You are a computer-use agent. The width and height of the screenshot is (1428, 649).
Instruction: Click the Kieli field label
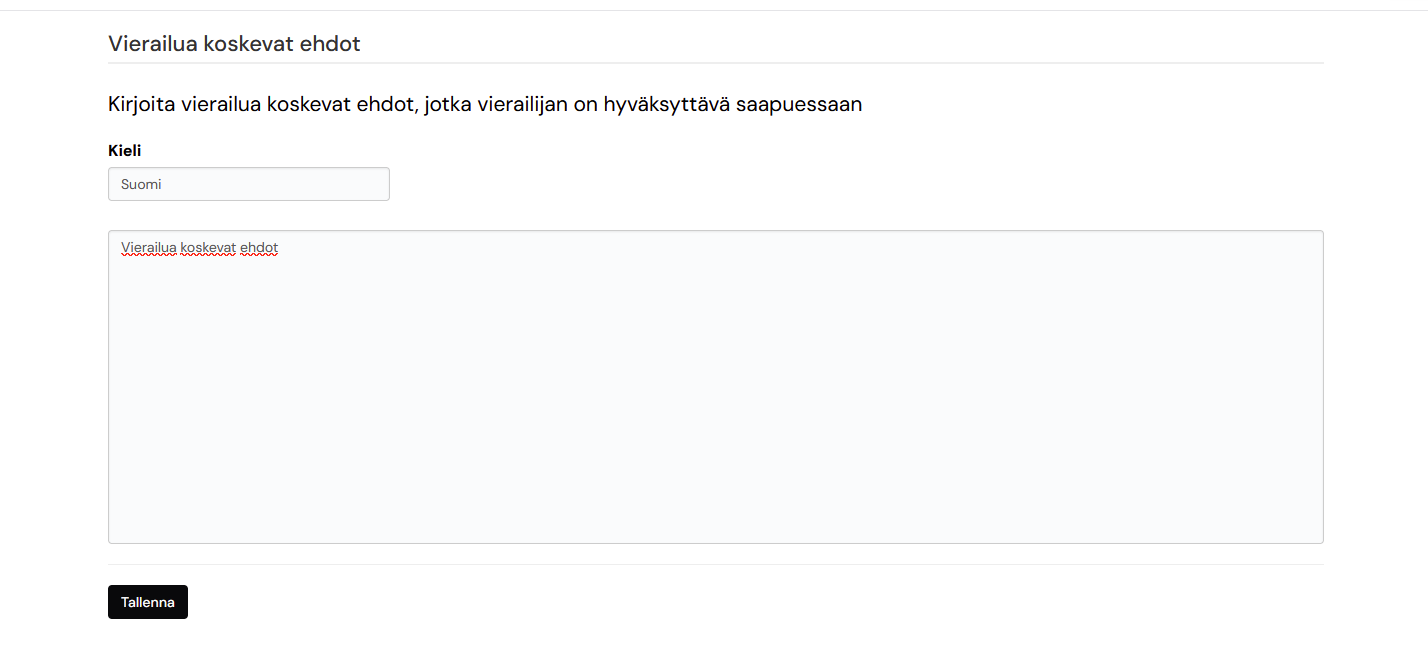[x=125, y=151]
